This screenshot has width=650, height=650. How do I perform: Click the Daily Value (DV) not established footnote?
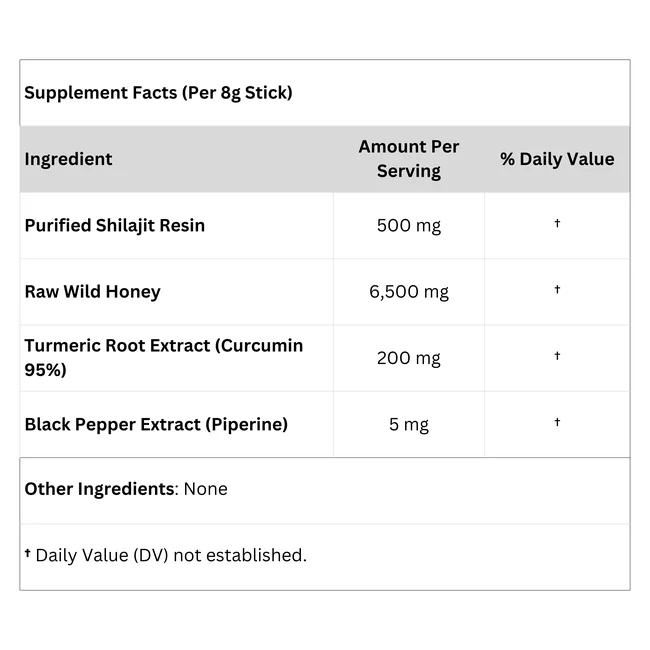tap(171, 555)
